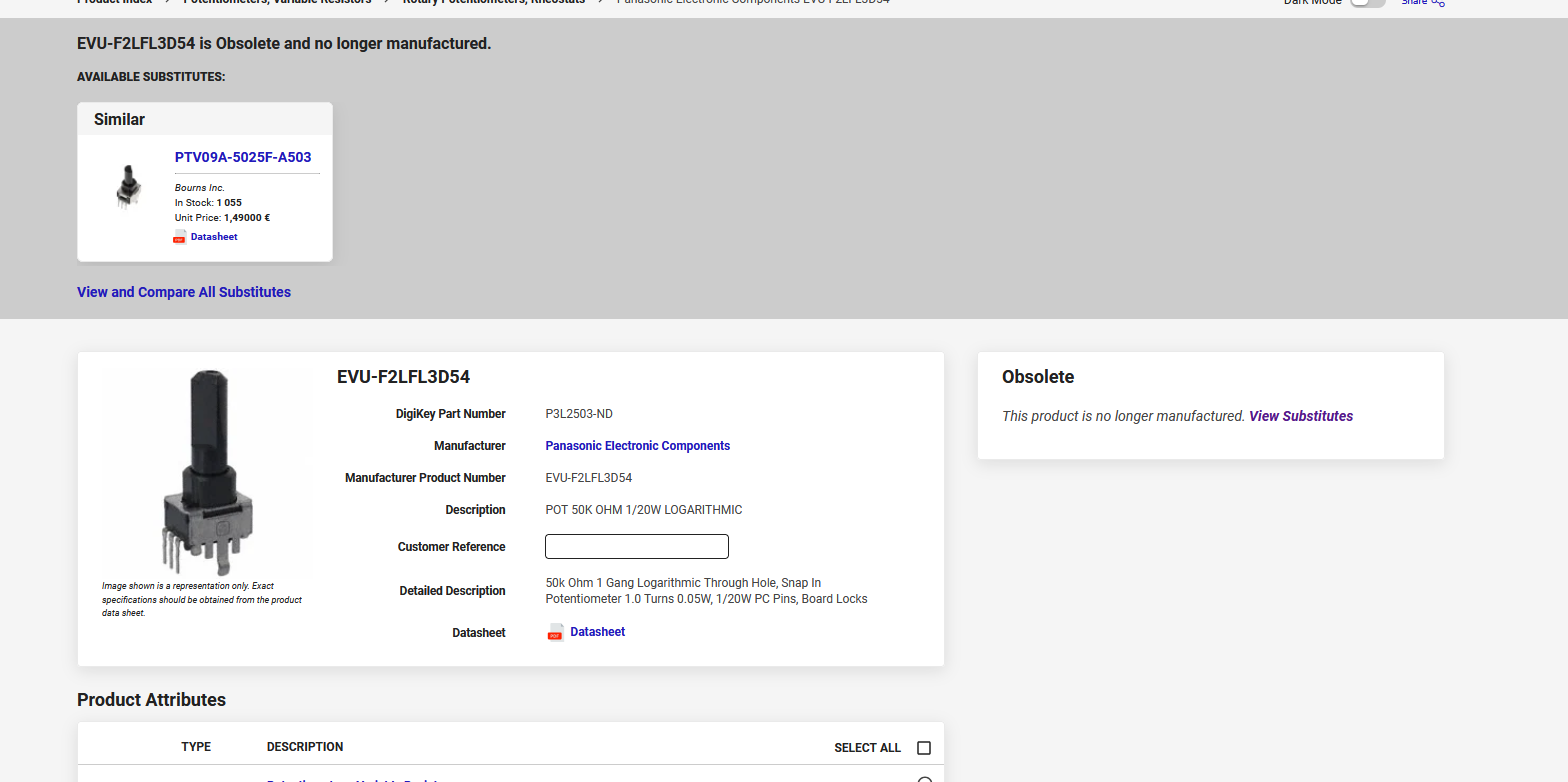Click the detailed description starting 50k Ohm 1 Gang
The width and height of the screenshot is (1568, 782).
point(707,591)
